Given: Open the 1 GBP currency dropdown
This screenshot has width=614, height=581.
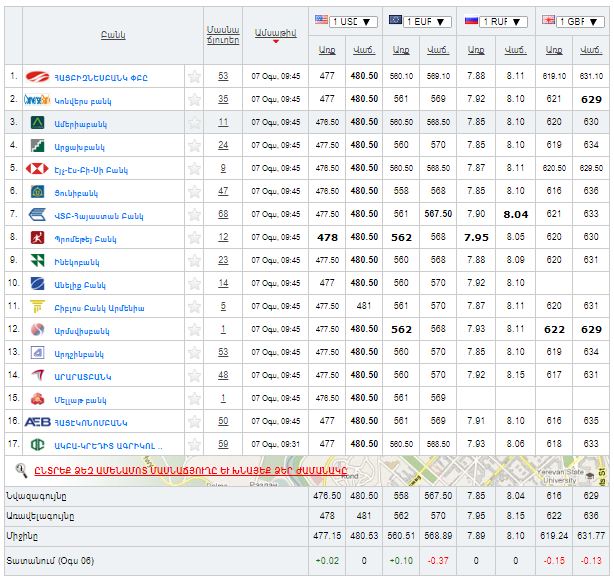Looking at the screenshot, I should pos(578,21).
